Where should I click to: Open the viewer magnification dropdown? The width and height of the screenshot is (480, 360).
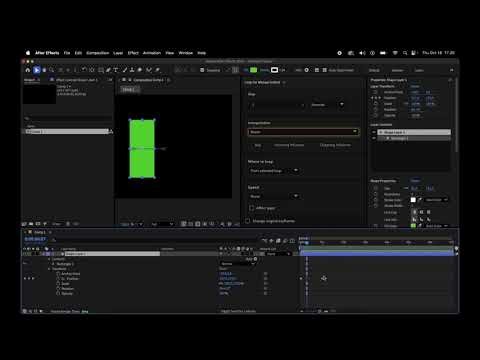click(x=132, y=224)
